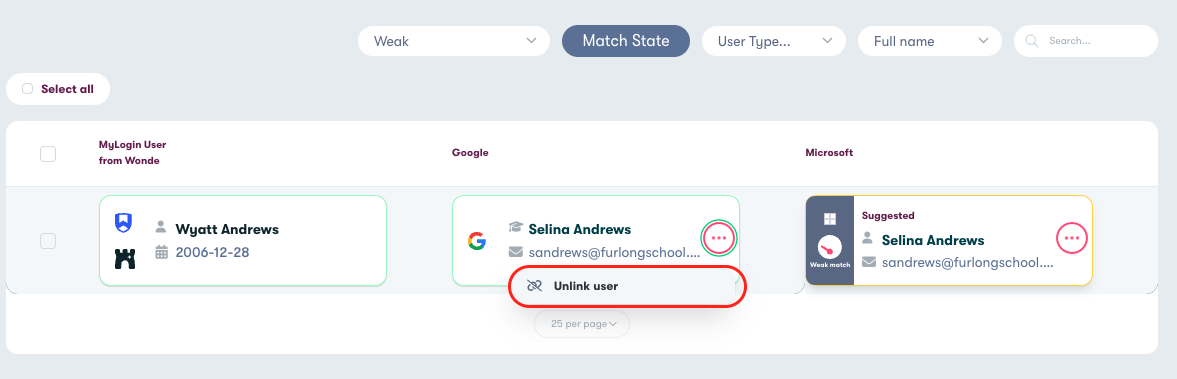Click the black castle Wonde icon
The height and width of the screenshot is (379, 1177).
pyautogui.click(x=125, y=259)
